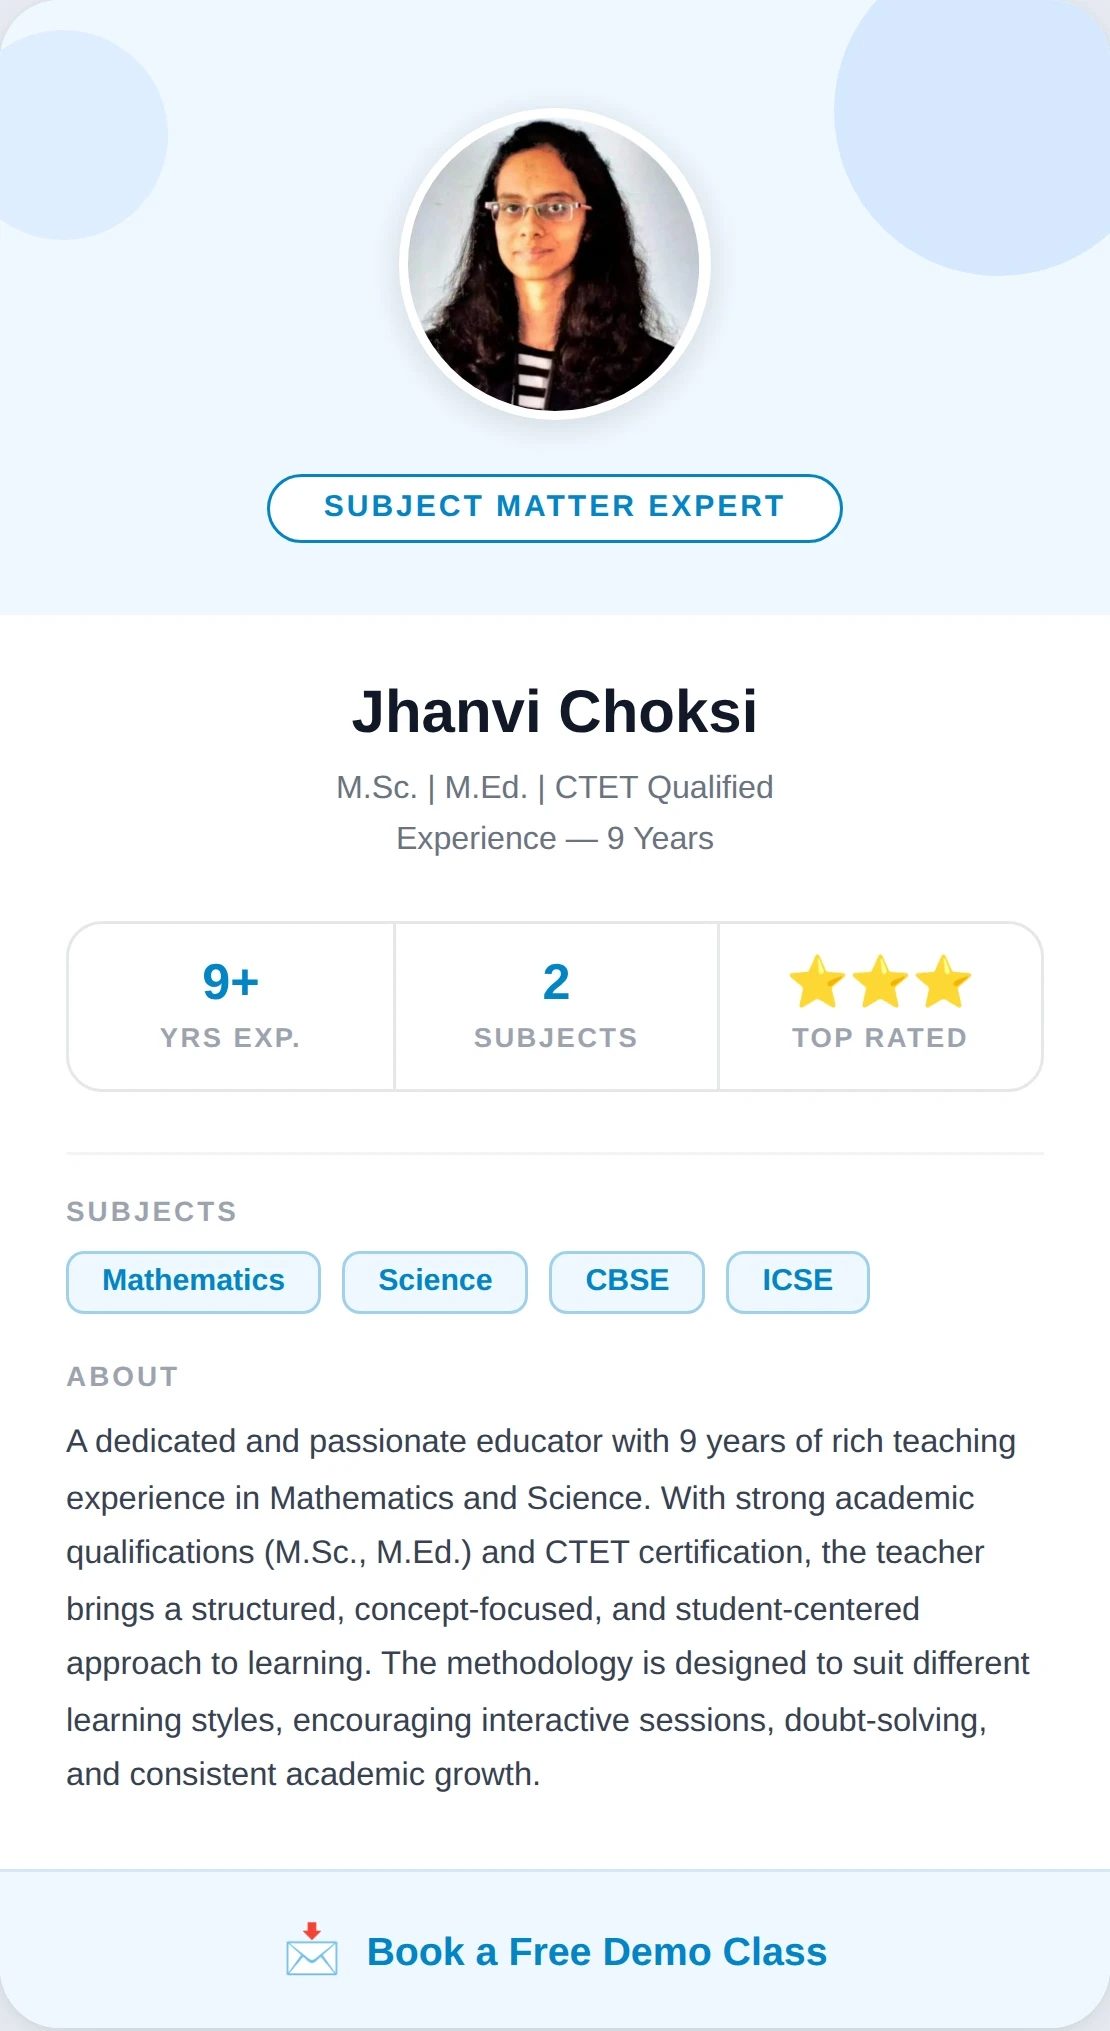
Task: Click the red download arrow above the envelope
Action: [312, 1929]
